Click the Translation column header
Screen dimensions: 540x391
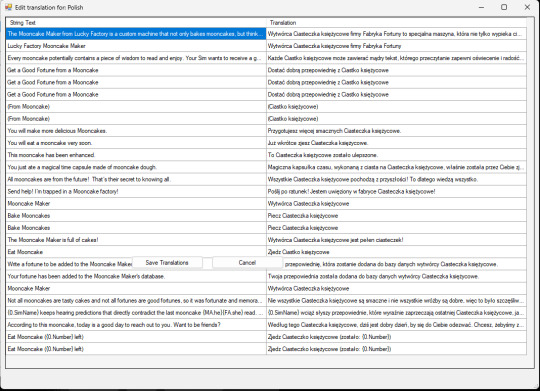point(396,23)
